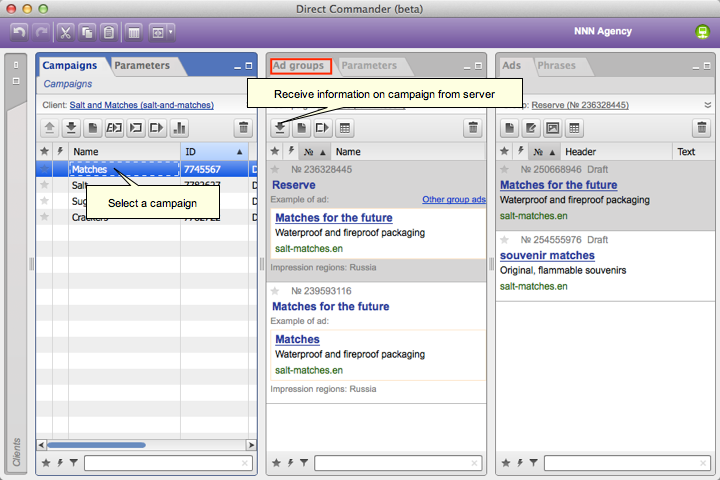The image size is (720, 480).
Task: Click the new ad icon in the Ads toolbar
Action: [x=509, y=128]
